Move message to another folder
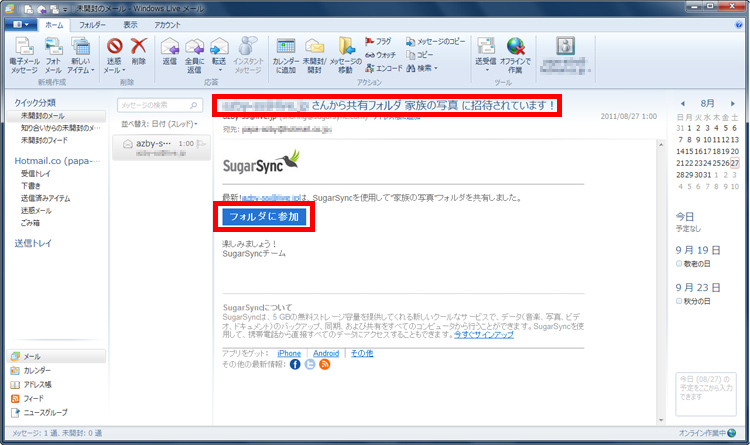Screen dimensions: 750x445 [x=345, y=56]
